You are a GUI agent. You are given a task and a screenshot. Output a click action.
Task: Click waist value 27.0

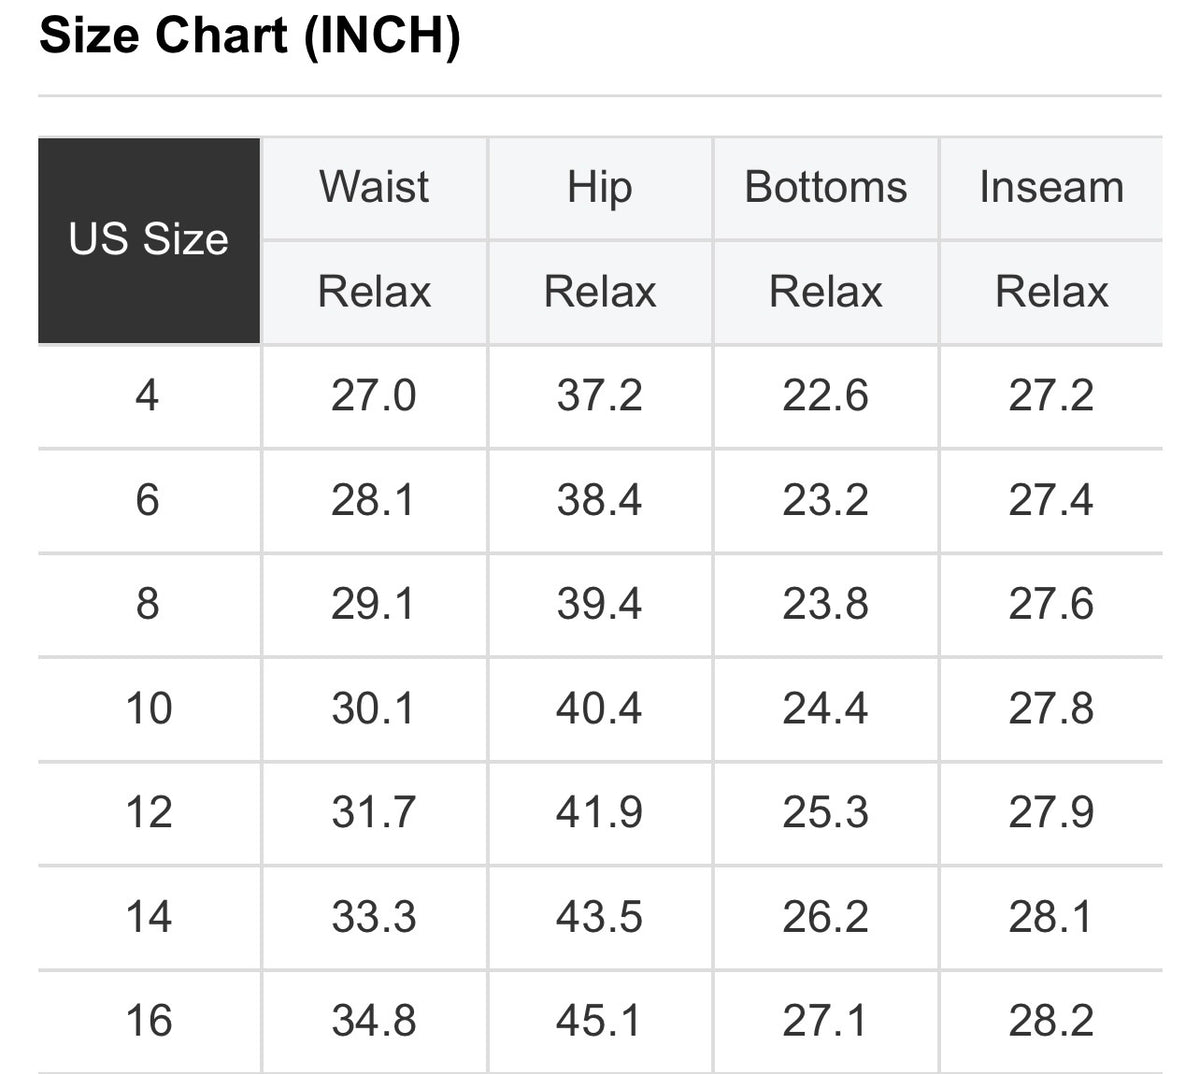click(x=374, y=396)
